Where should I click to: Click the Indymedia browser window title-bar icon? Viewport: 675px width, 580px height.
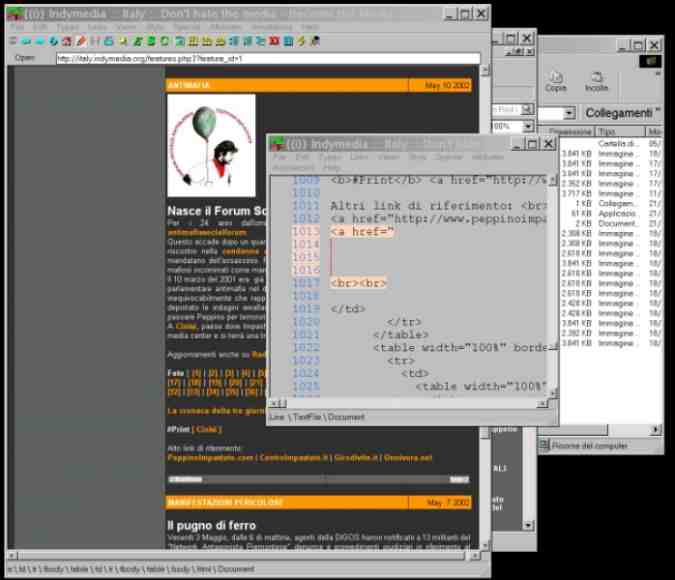(15, 13)
